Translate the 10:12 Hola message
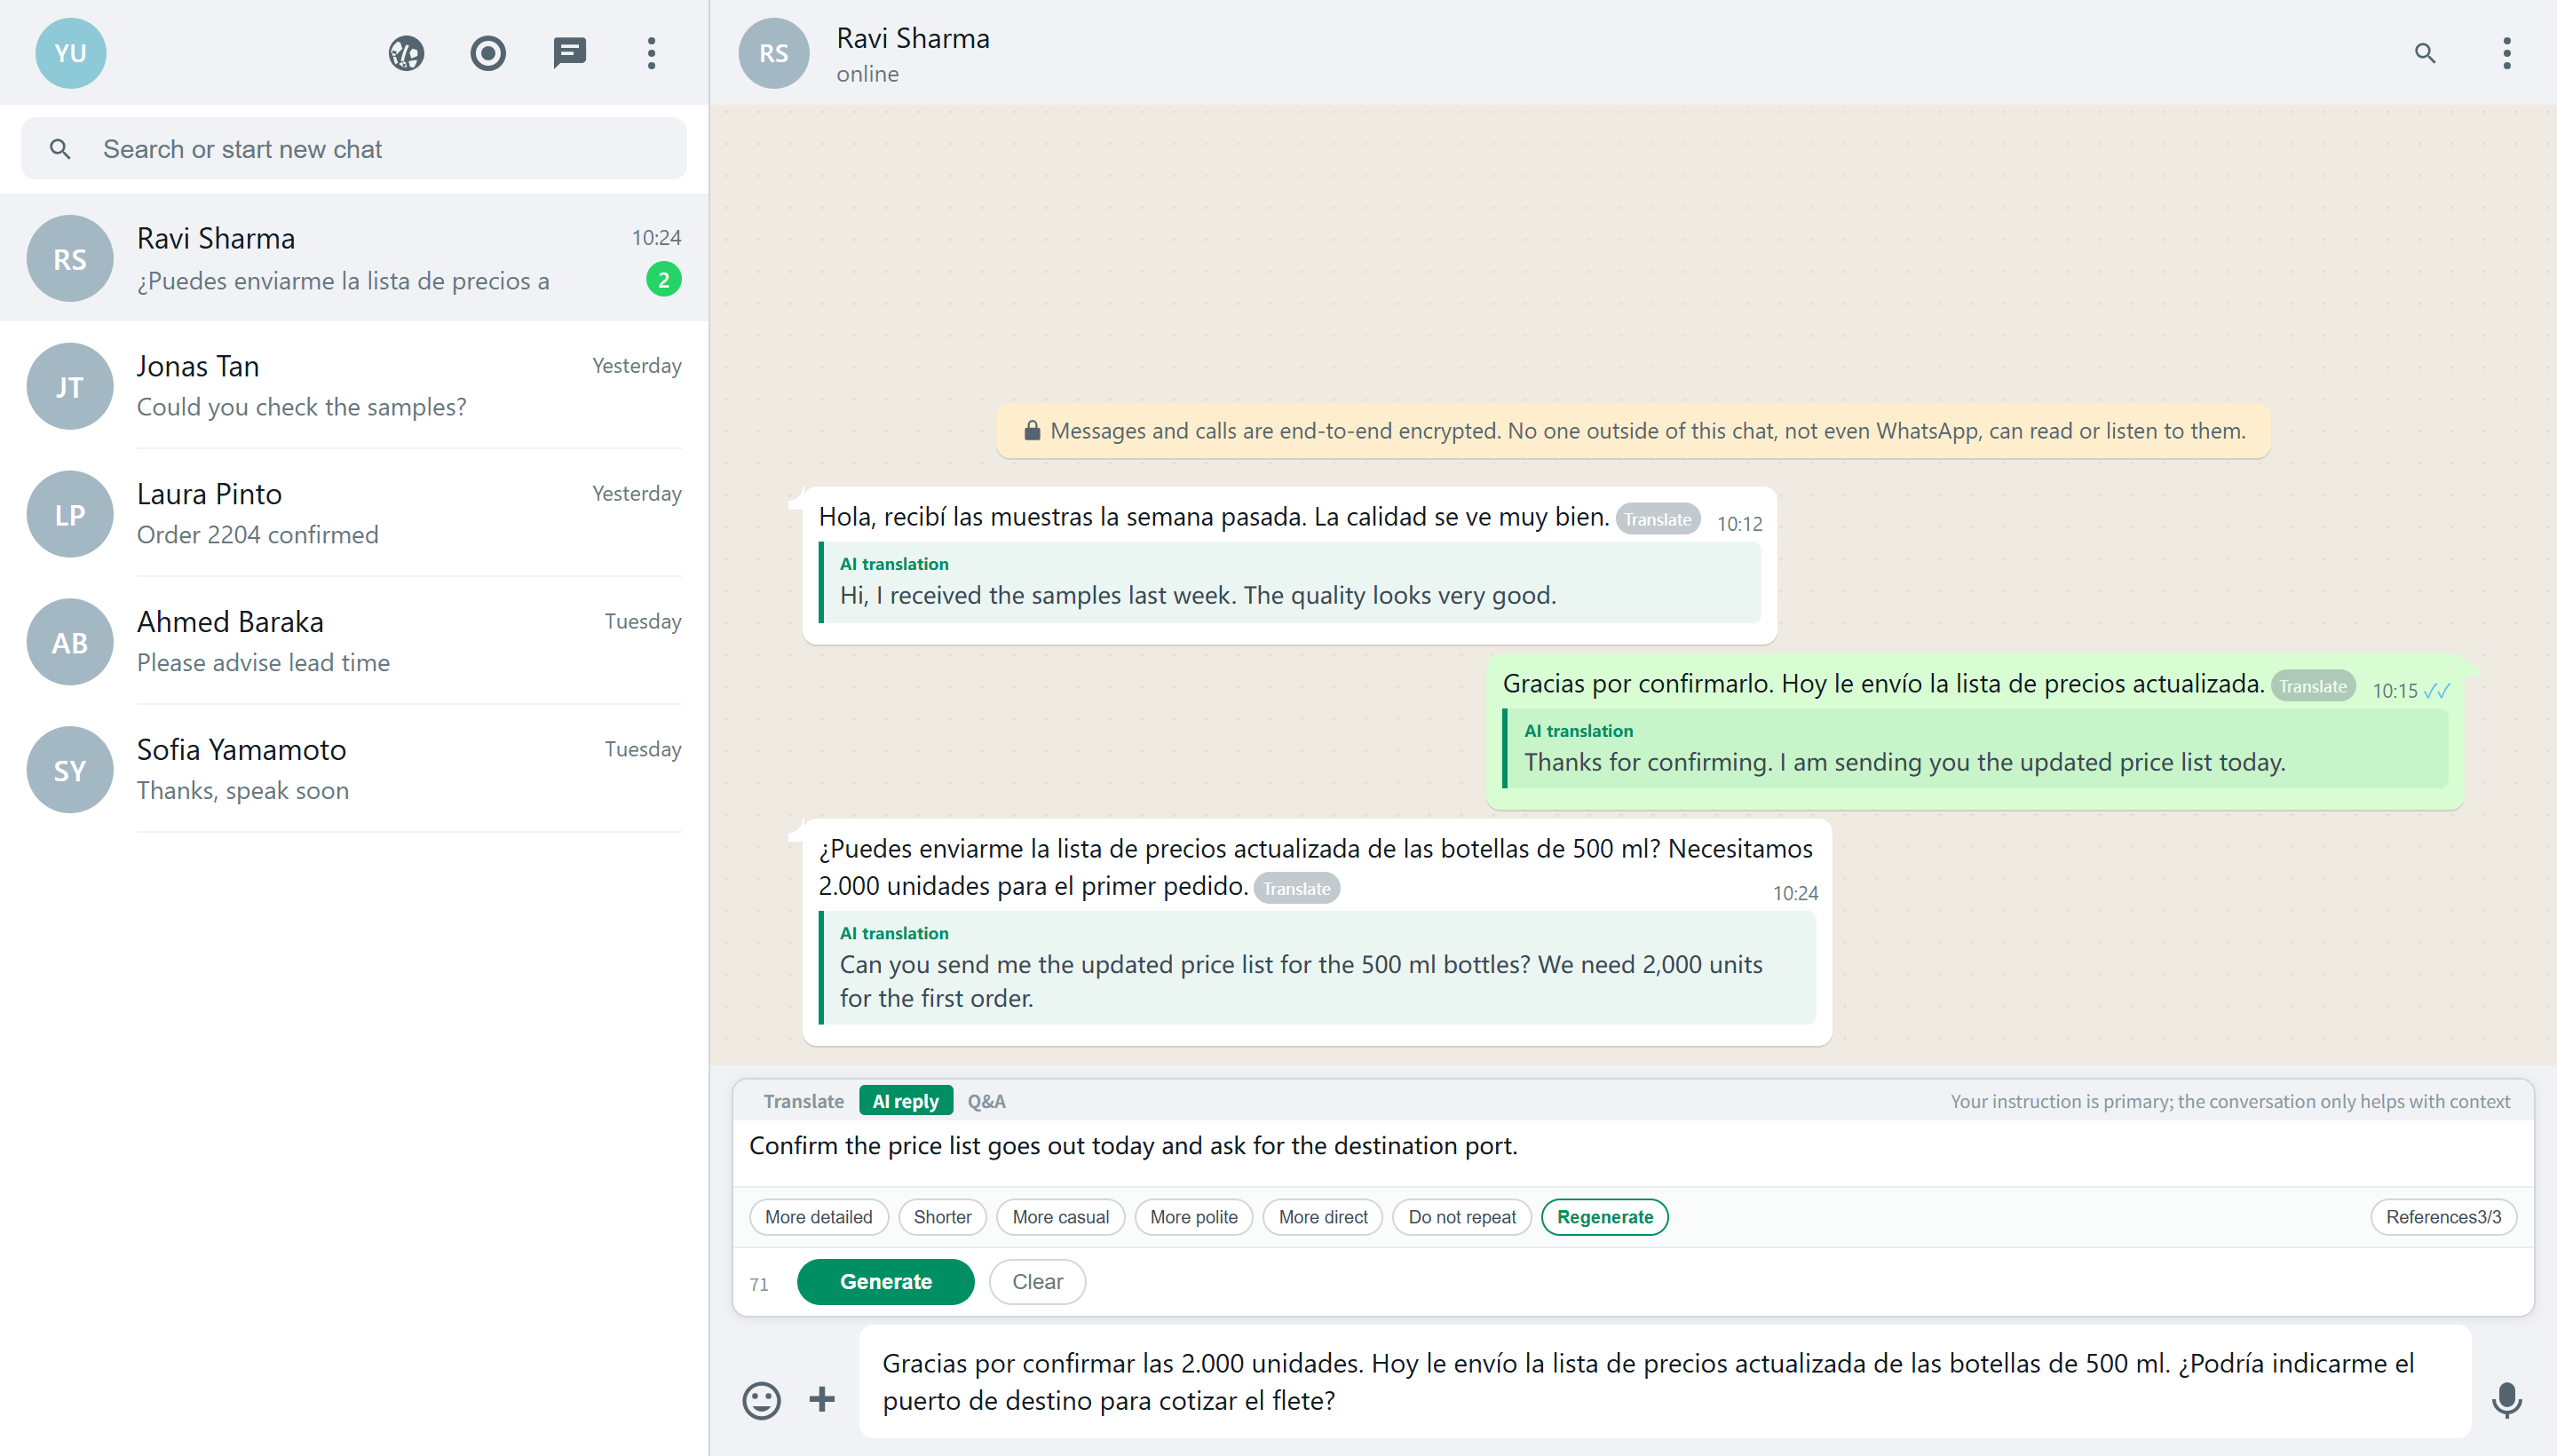Image resolution: width=2557 pixels, height=1456 pixels. pos(1657,519)
